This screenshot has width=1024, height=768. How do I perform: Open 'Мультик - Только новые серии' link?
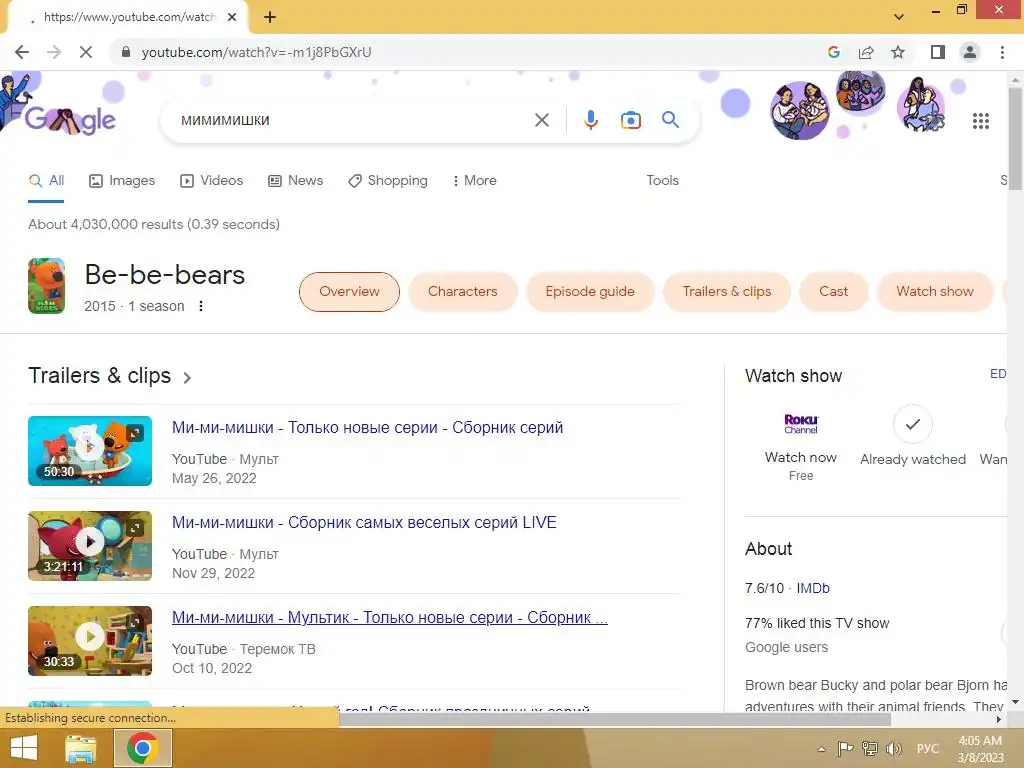[x=389, y=618]
